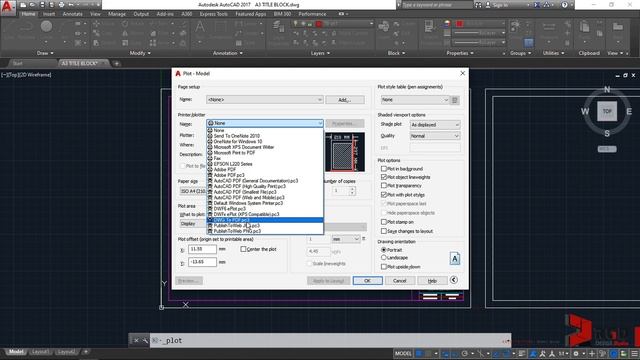Open the Express Tools ribbon tab
Viewport: 640px width, 360px height.
click(x=213, y=14)
